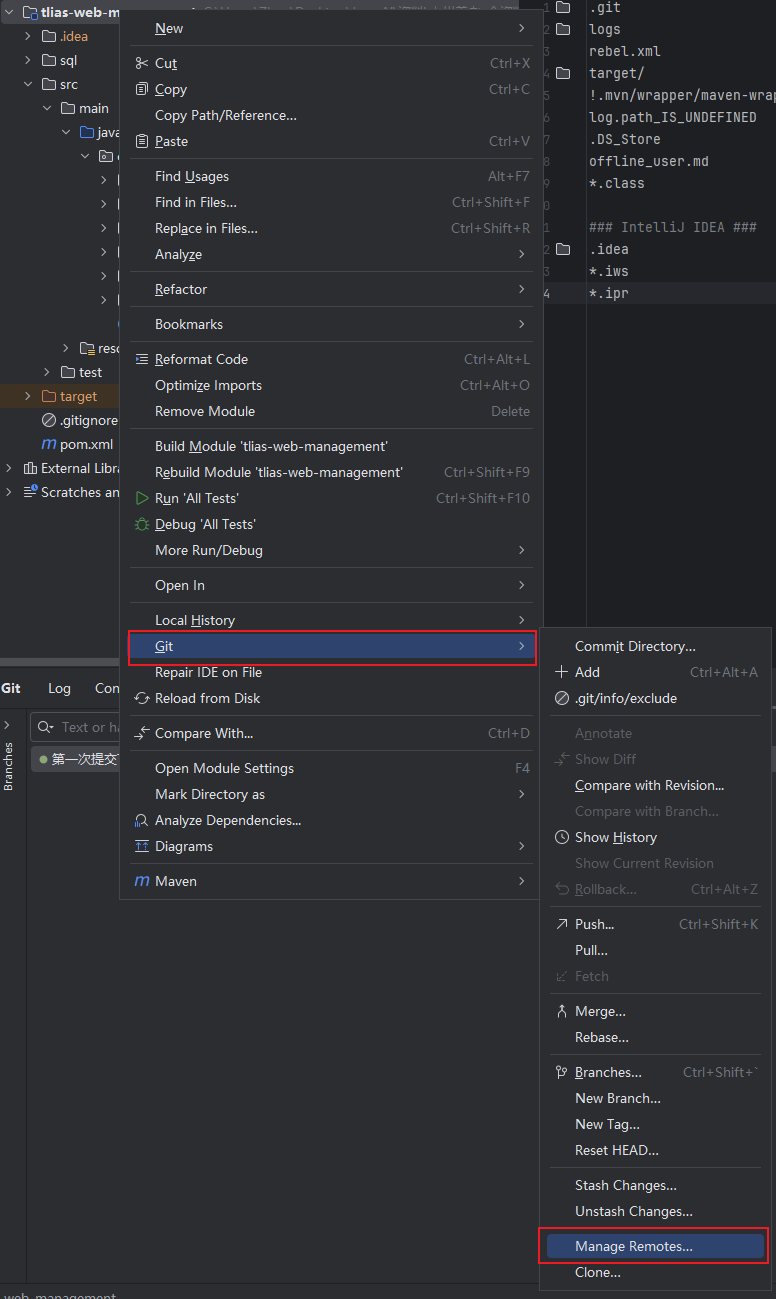The image size is (776, 1299).
Task: Click the 'offline_user.md' editor line
Action: click(649, 161)
